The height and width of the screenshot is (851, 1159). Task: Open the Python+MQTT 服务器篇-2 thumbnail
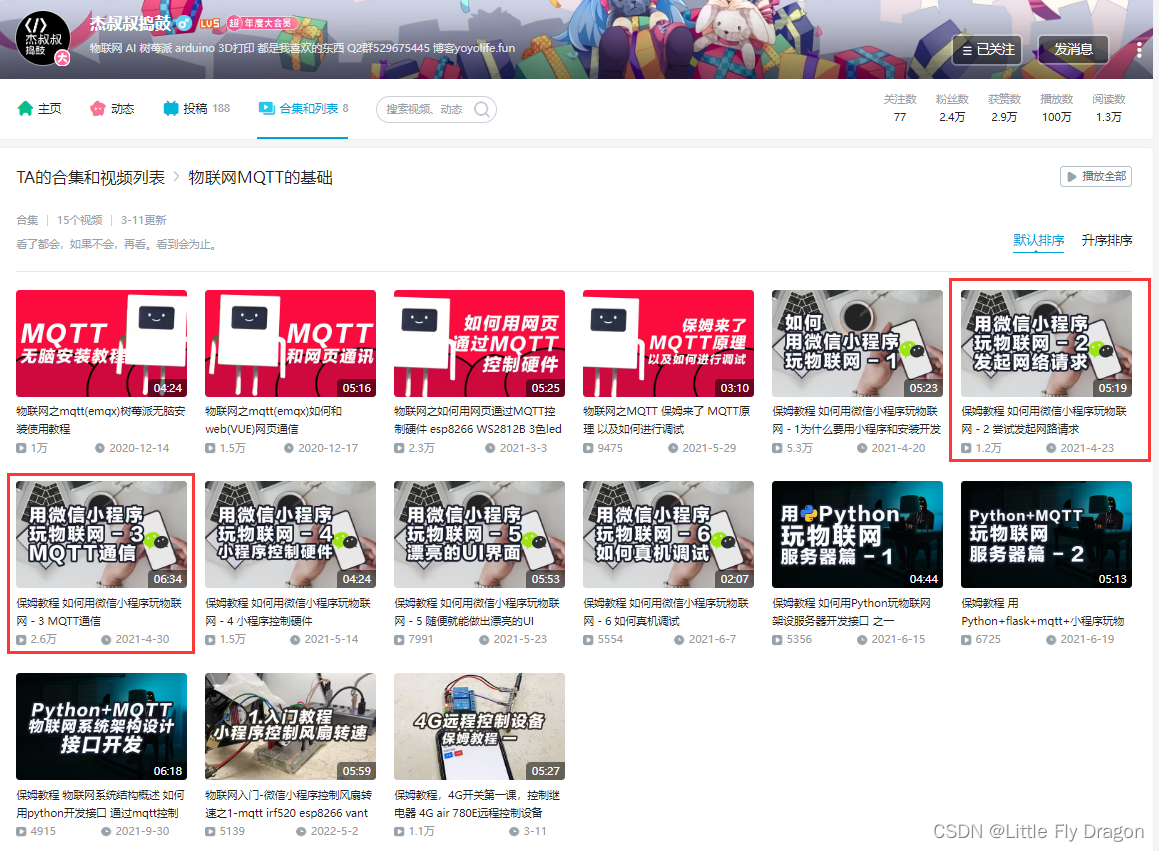[1047, 535]
